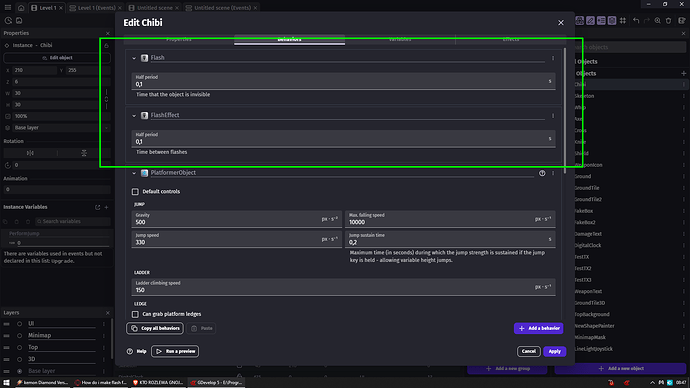The image size is (690, 388).
Task: Collapse the PlatformerObject behavior section
Action: (134, 173)
